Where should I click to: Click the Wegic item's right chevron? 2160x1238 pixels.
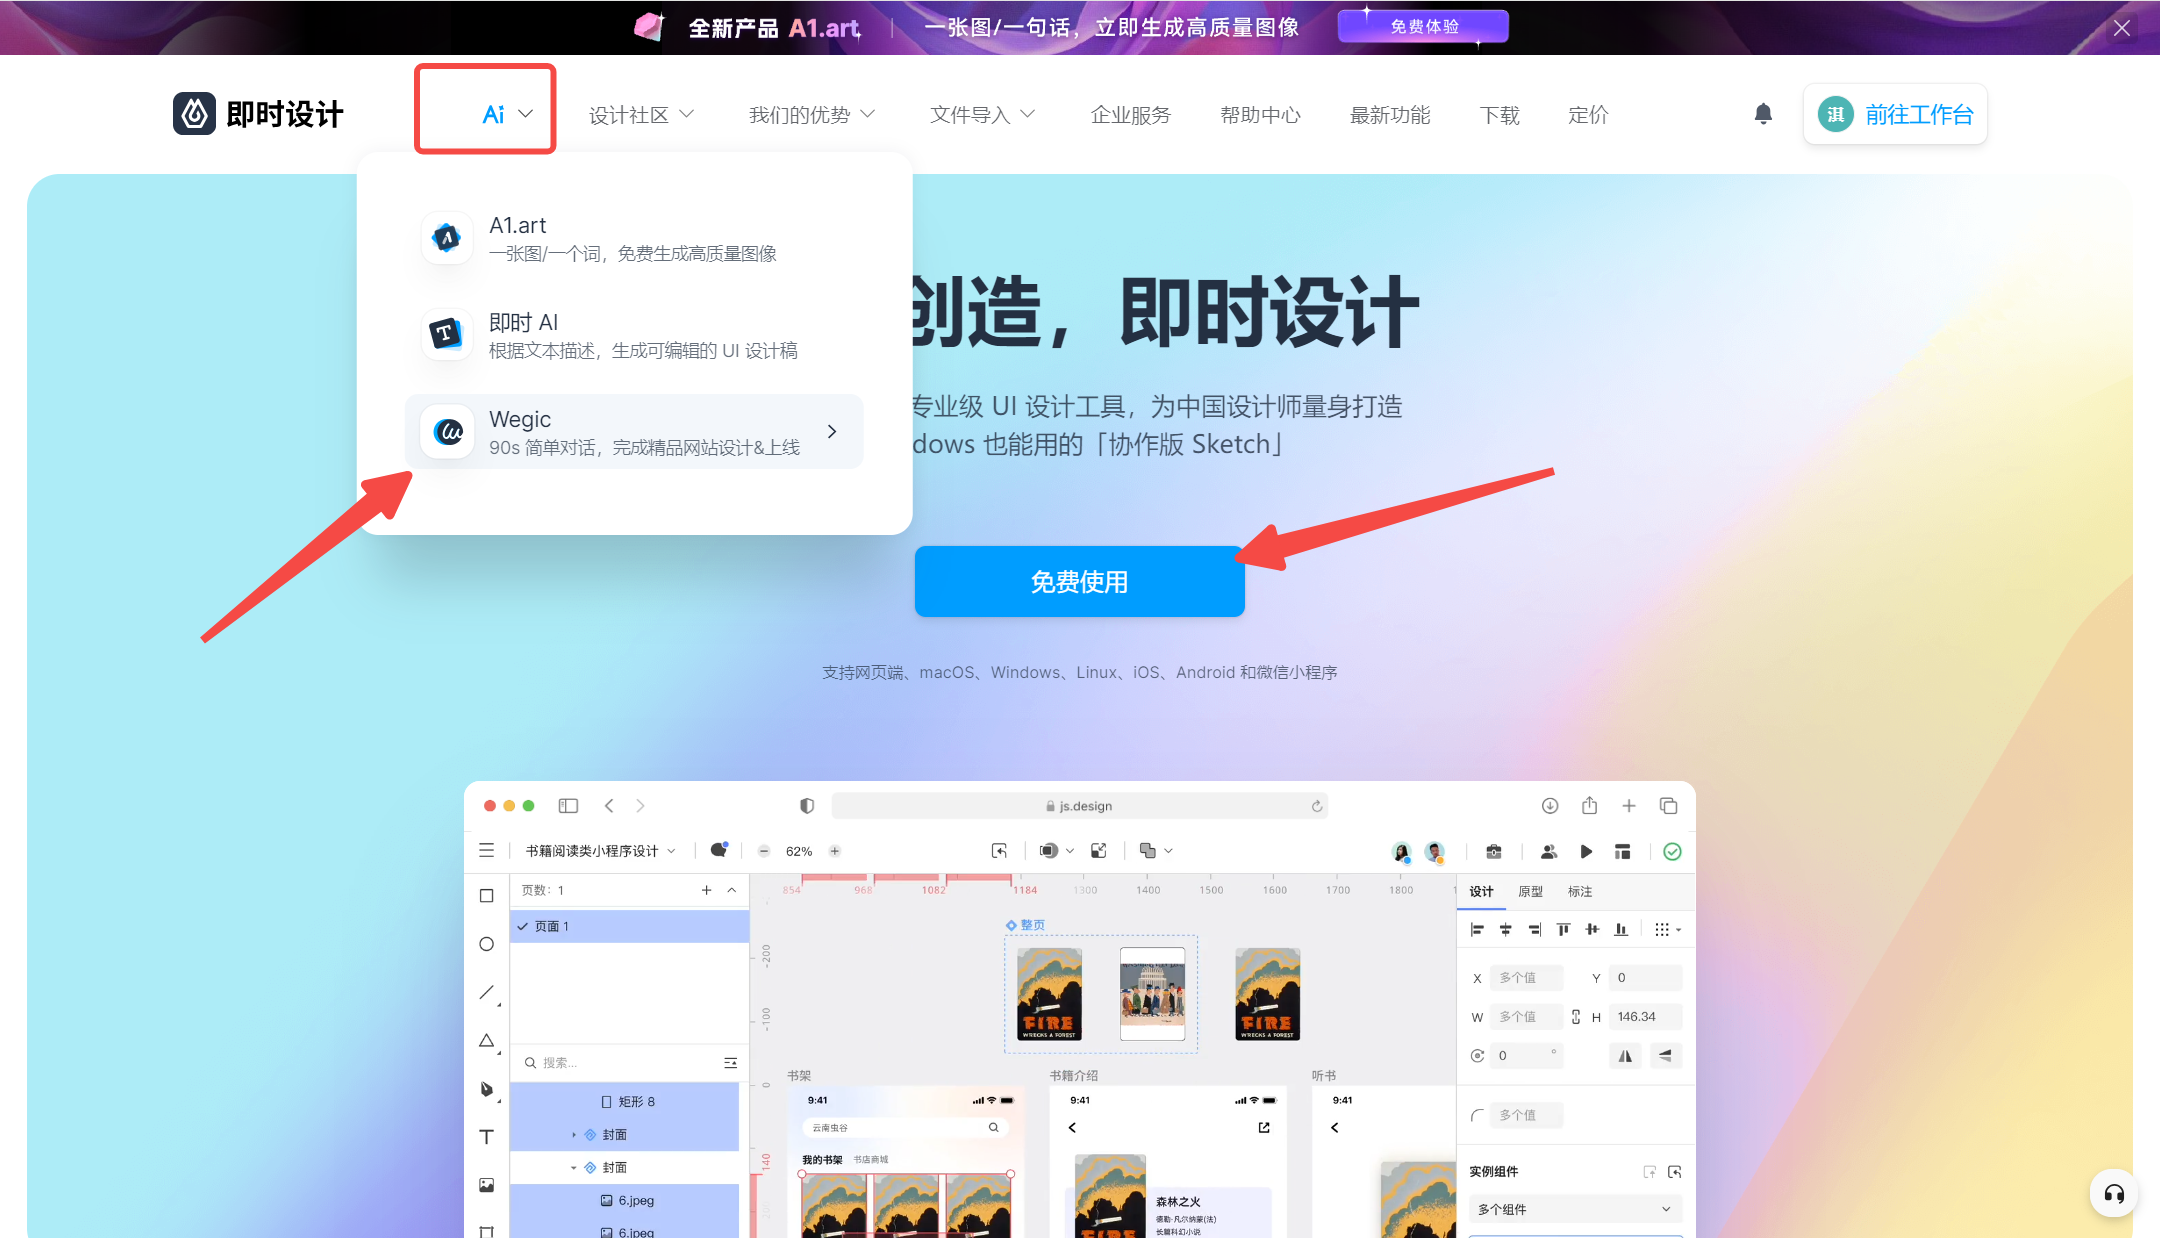[832, 431]
